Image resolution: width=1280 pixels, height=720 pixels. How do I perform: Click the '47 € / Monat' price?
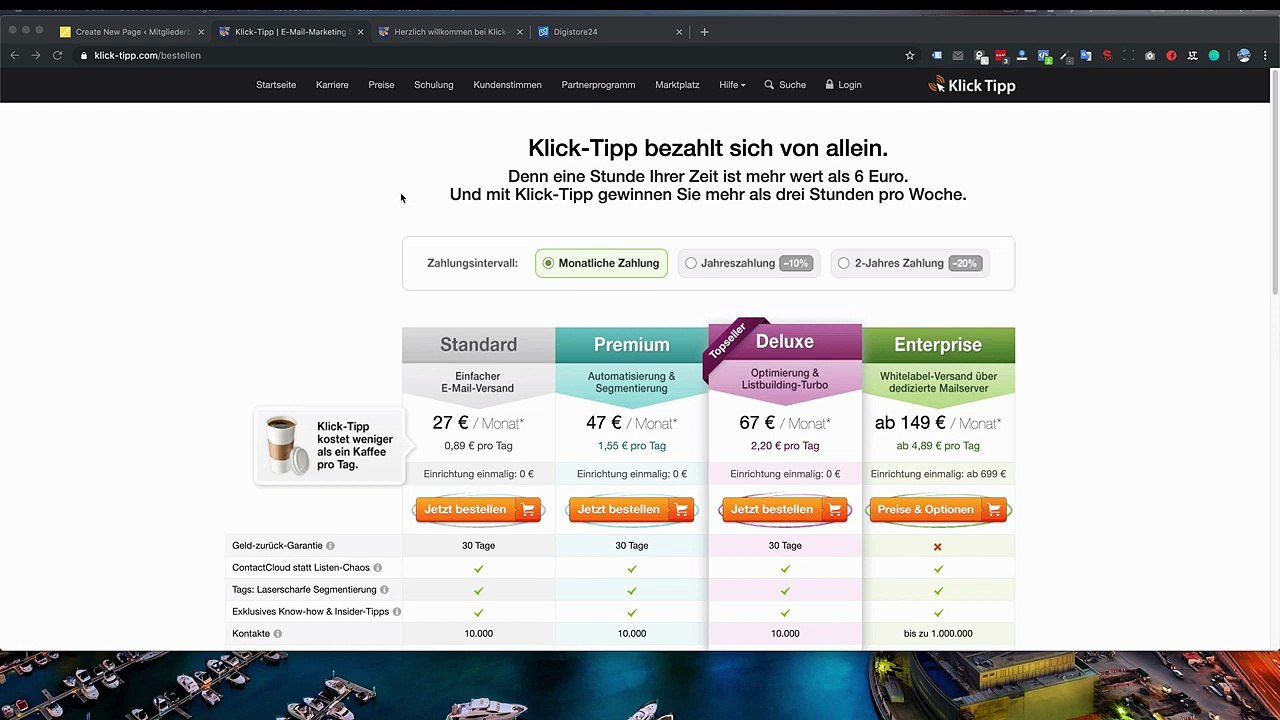tap(631, 423)
